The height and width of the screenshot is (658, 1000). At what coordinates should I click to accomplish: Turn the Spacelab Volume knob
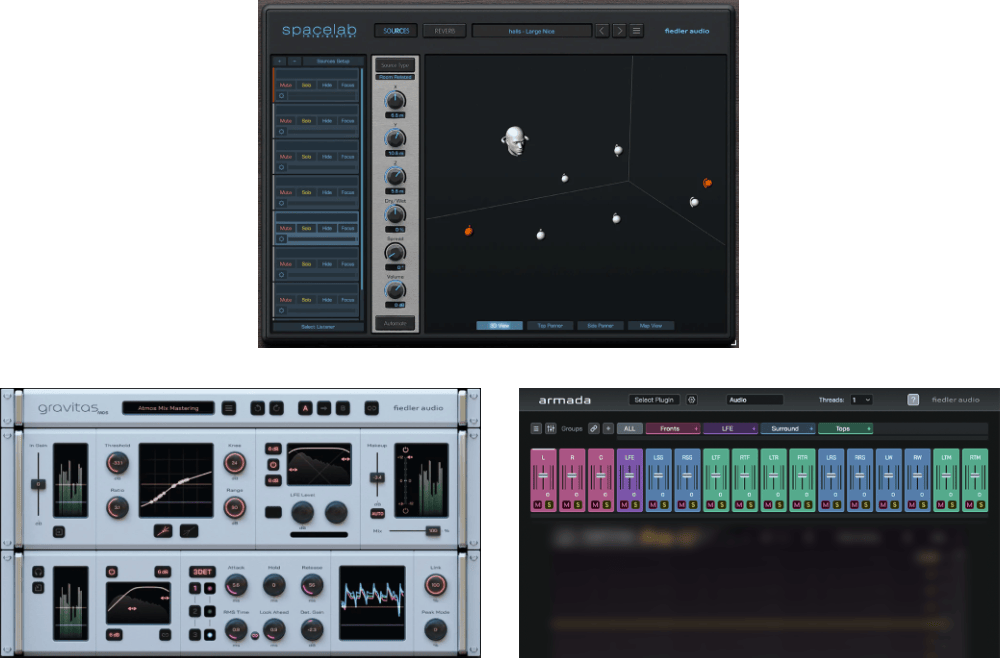tap(395, 291)
